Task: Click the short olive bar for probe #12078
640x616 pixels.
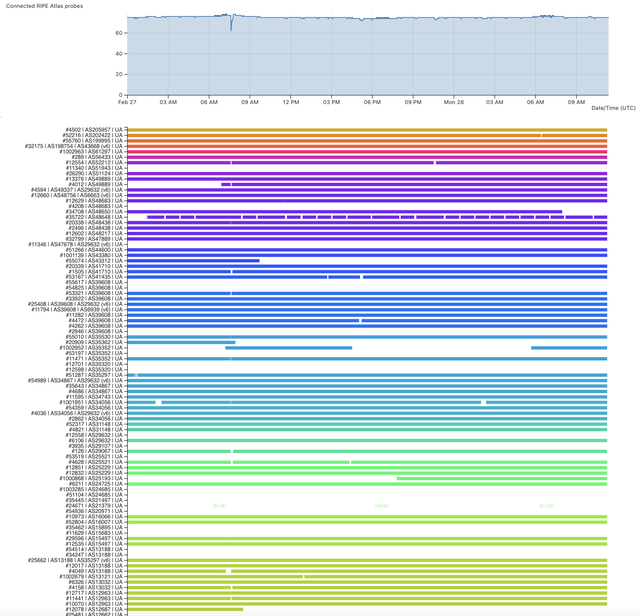Action: (185, 609)
